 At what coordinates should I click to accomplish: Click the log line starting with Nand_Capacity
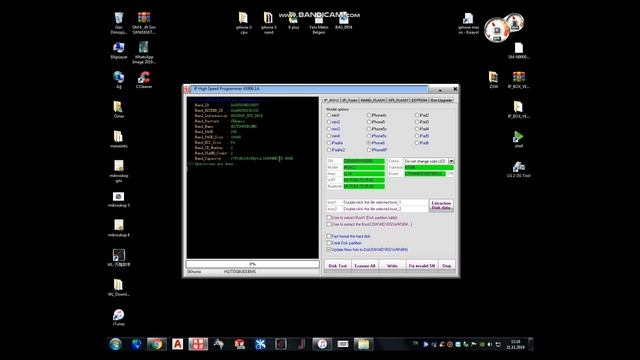(244, 158)
